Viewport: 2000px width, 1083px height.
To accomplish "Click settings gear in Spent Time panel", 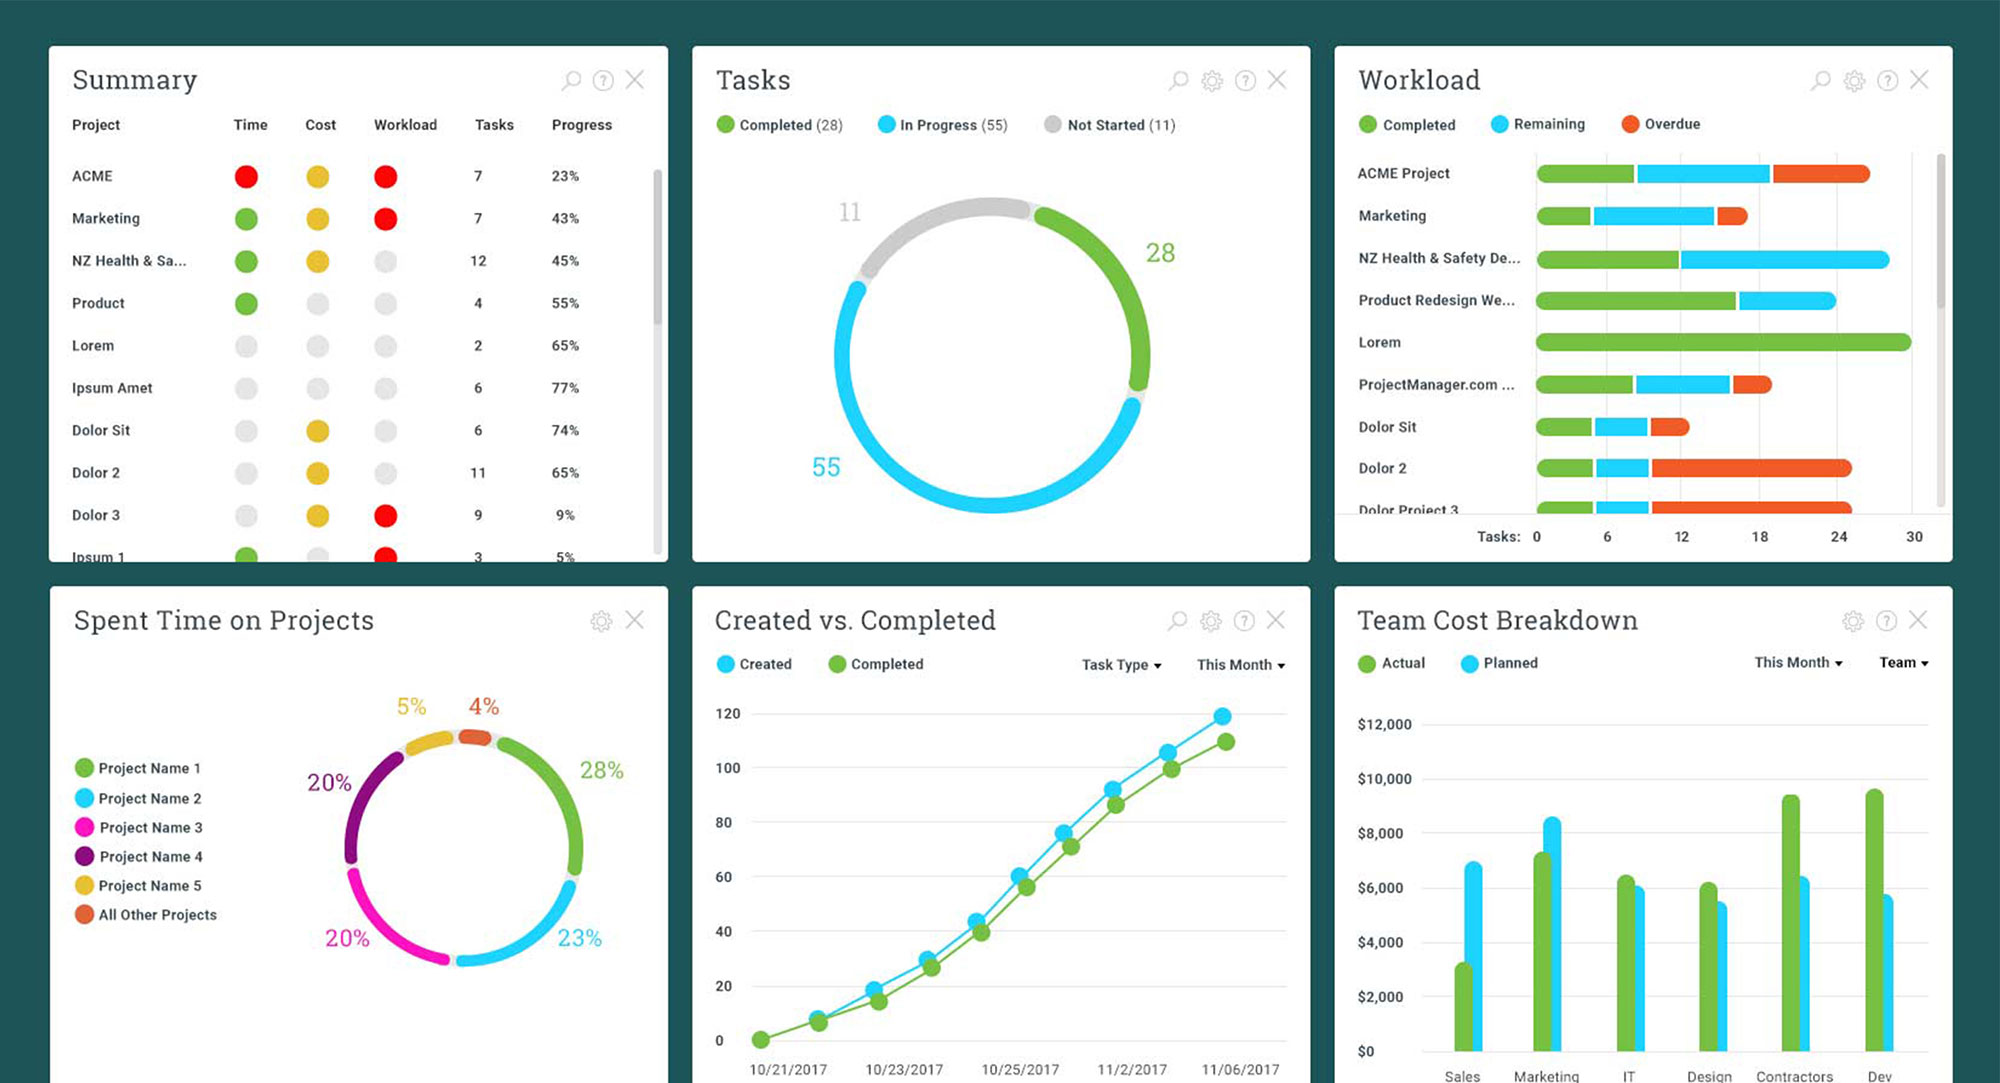I will (601, 621).
